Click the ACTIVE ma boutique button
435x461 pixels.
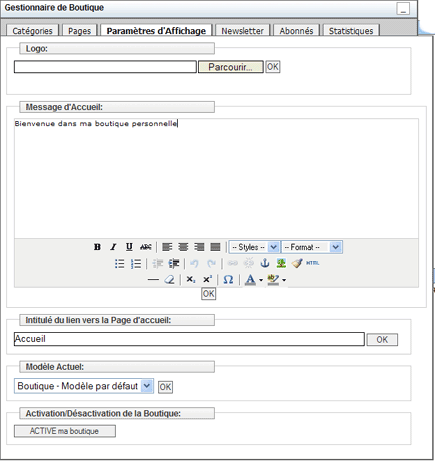coord(65,431)
